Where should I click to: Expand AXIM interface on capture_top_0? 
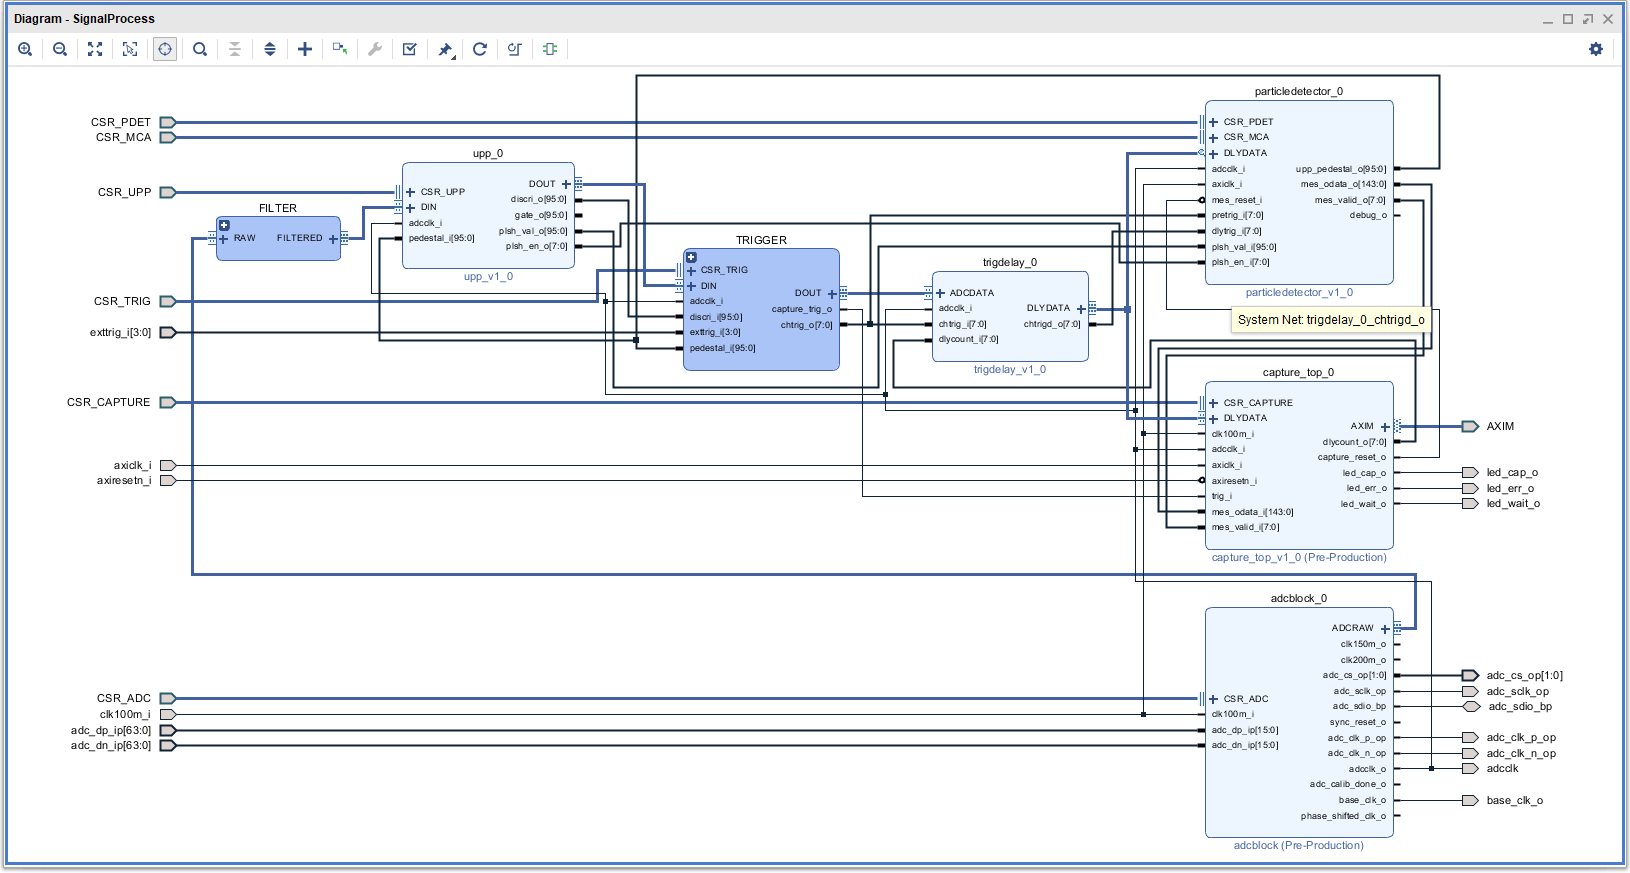coord(1385,427)
